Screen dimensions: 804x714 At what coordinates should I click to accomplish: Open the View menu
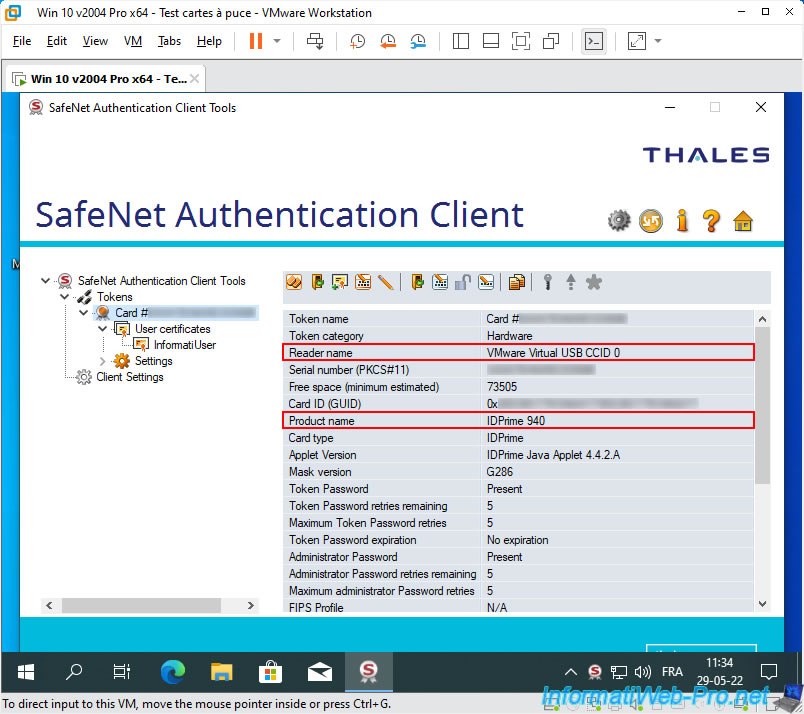[95, 41]
